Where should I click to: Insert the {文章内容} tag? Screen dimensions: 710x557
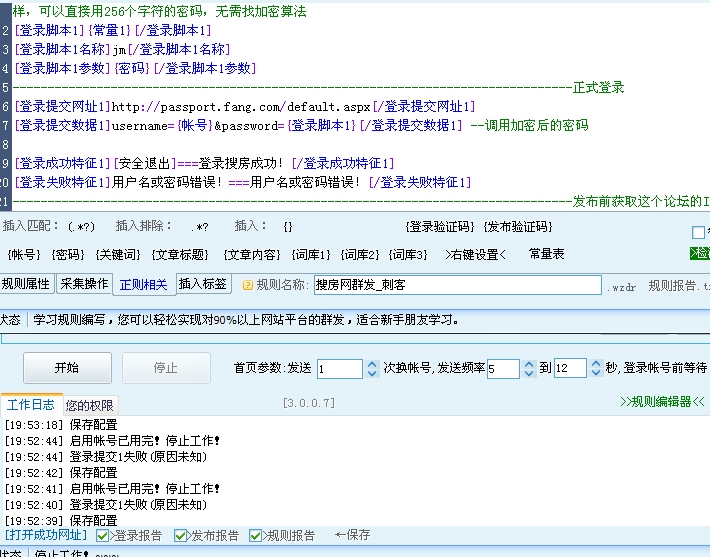[252, 254]
